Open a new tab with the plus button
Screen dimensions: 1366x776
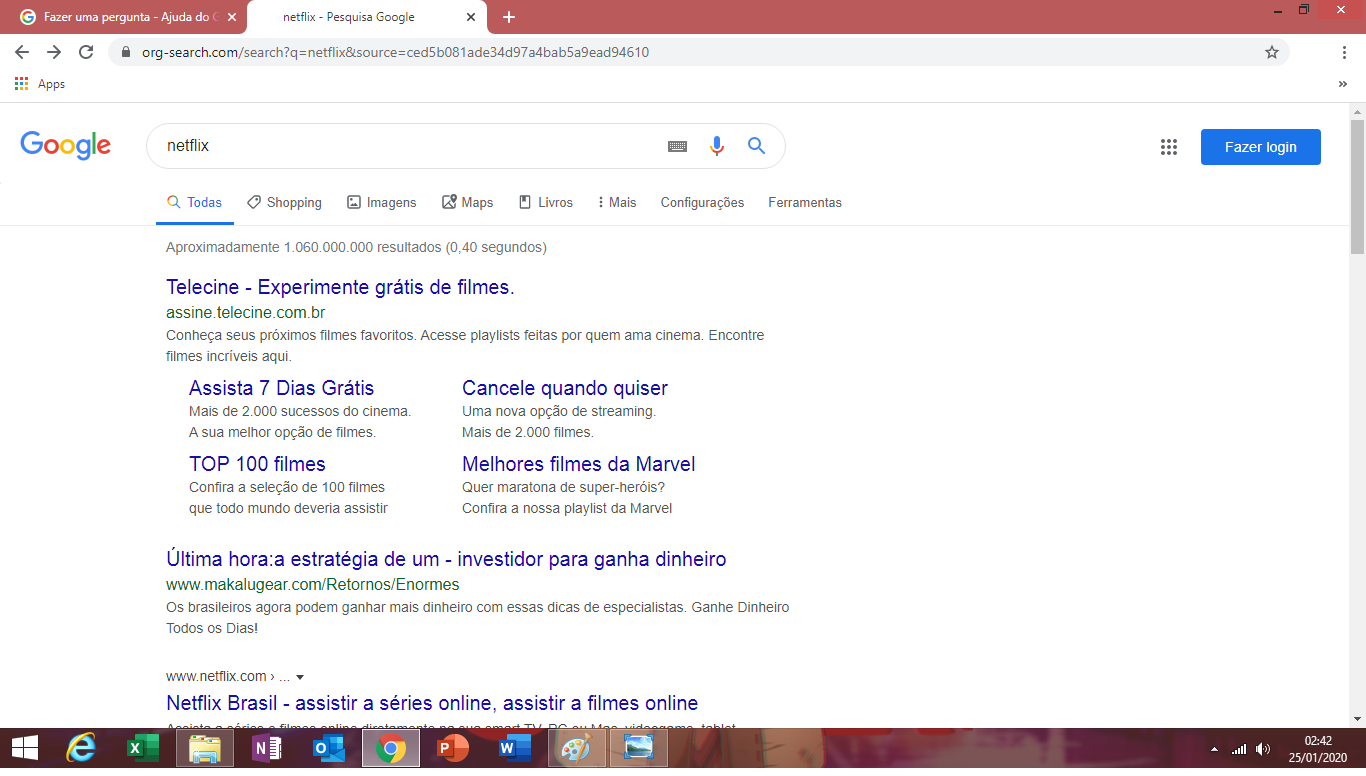[509, 17]
